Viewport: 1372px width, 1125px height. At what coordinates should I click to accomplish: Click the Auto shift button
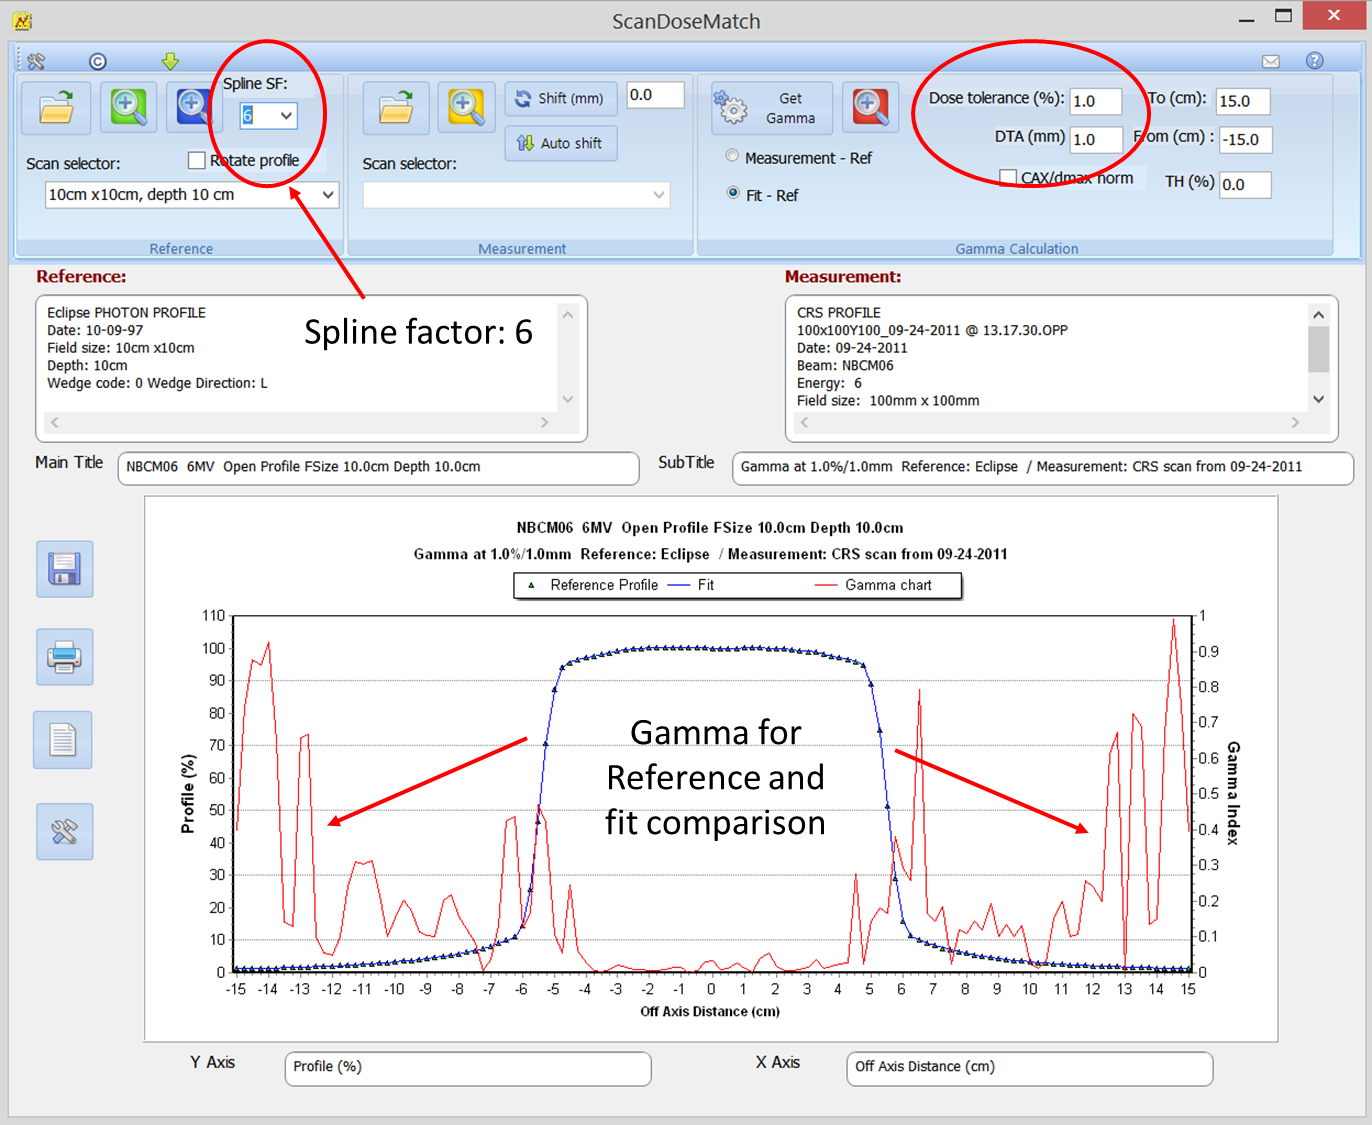point(560,143)
